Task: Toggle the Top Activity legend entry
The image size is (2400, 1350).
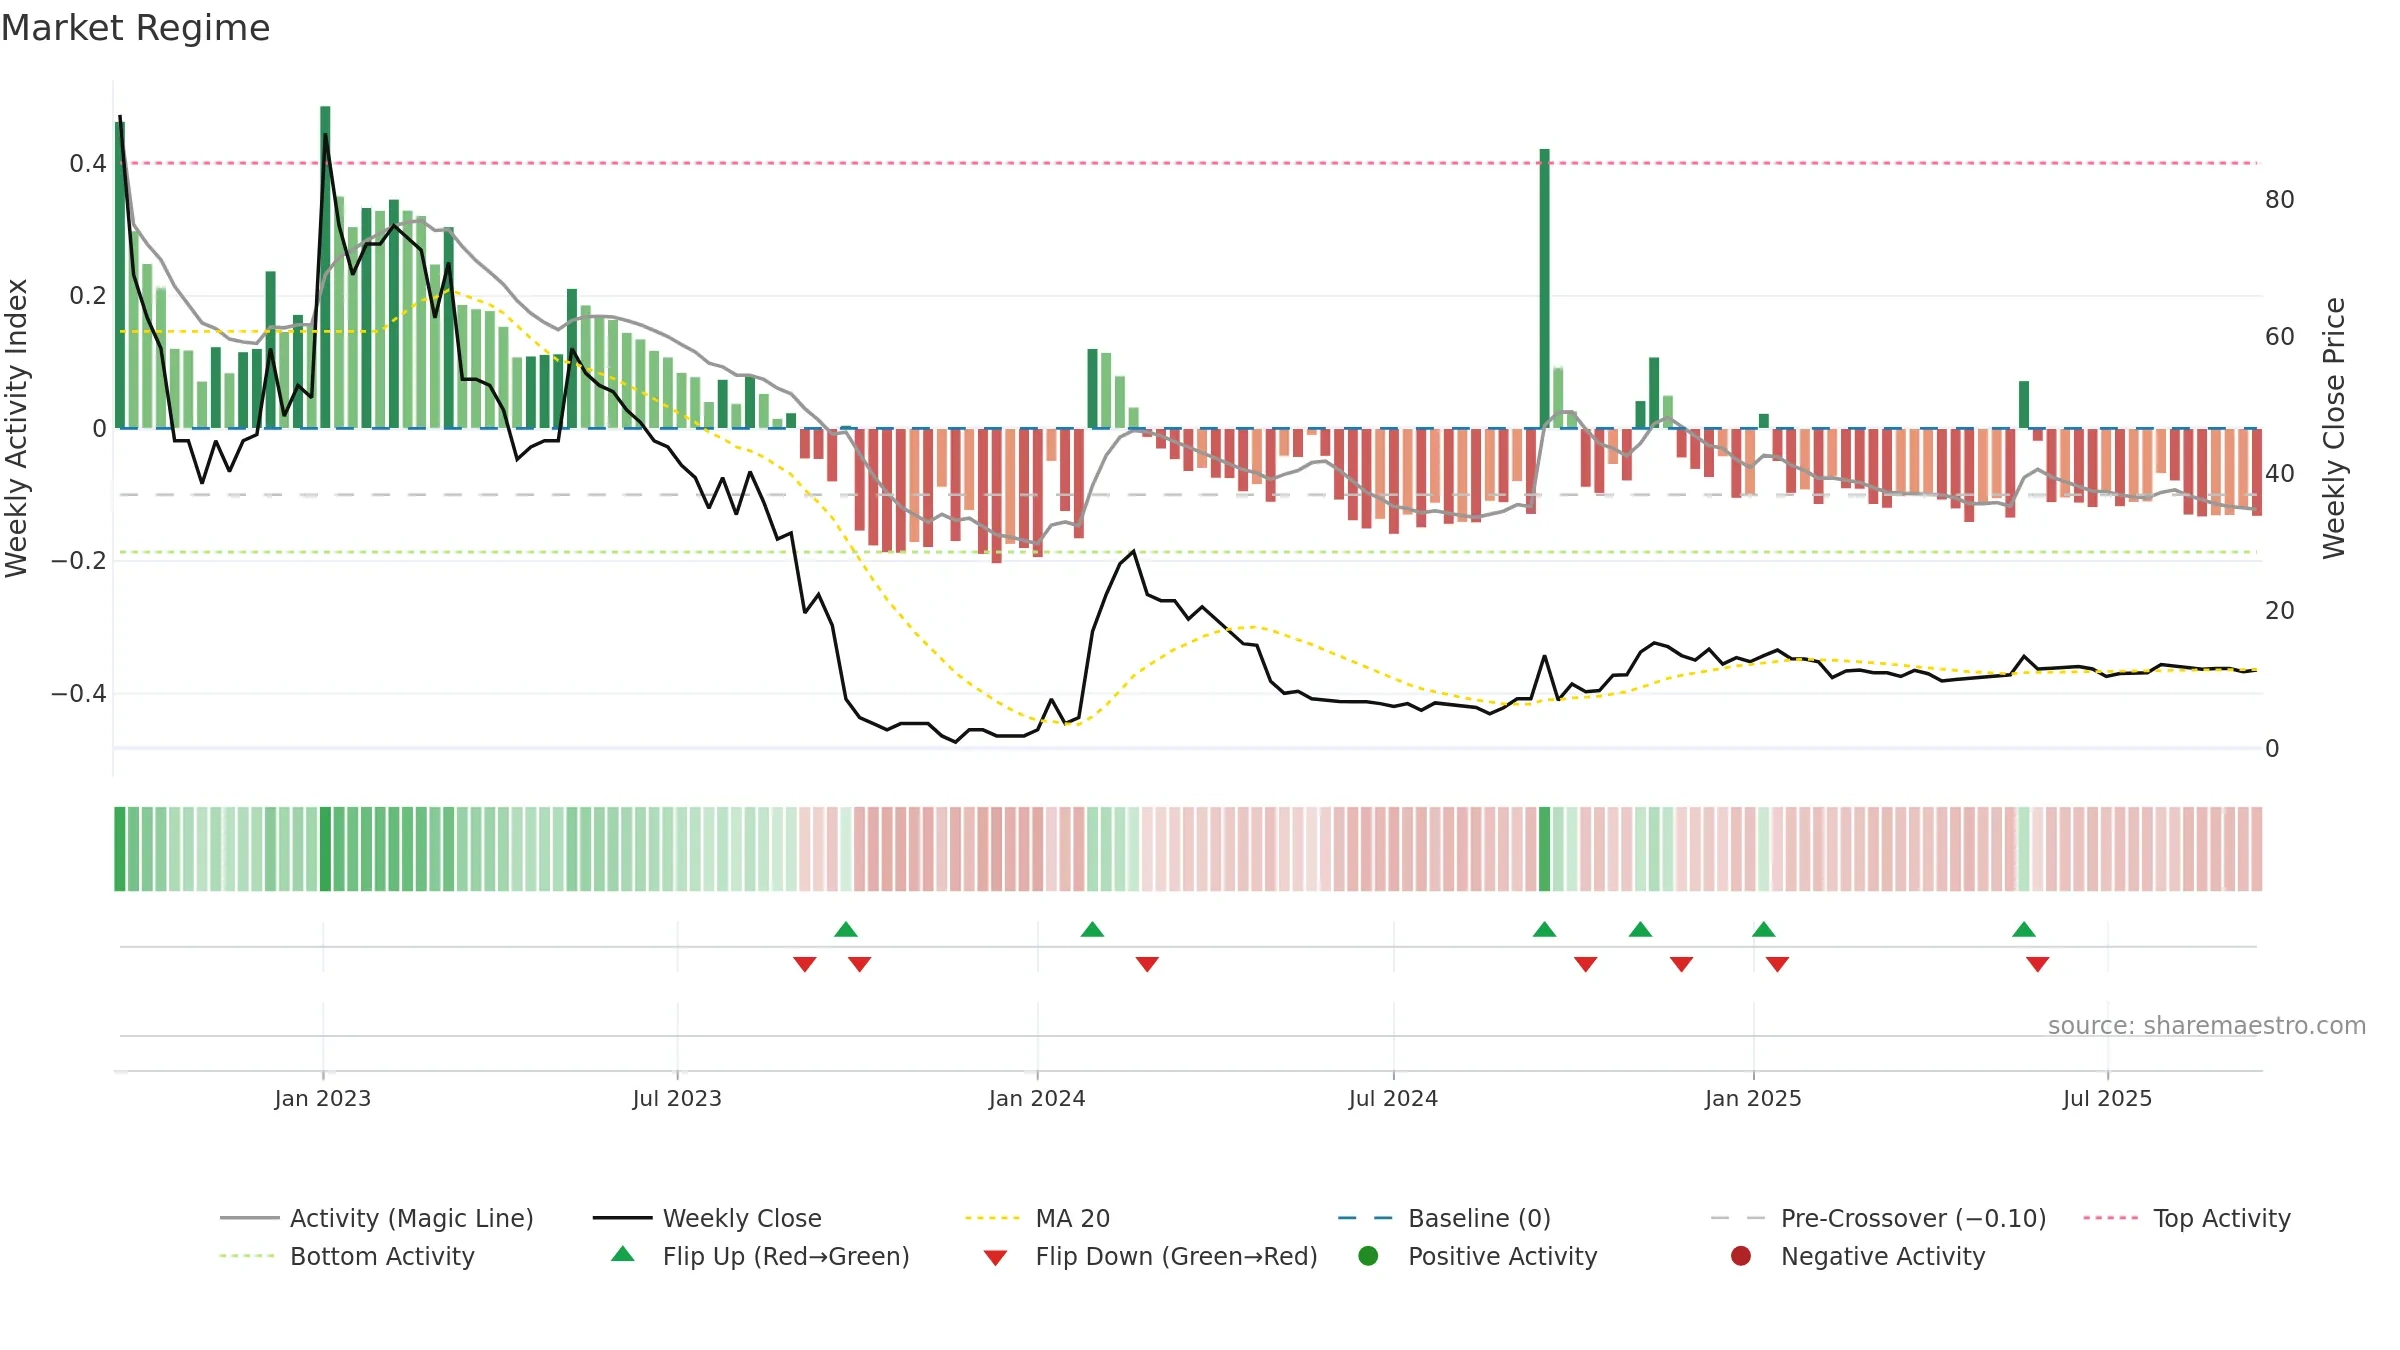Action: [2187, 1218]
